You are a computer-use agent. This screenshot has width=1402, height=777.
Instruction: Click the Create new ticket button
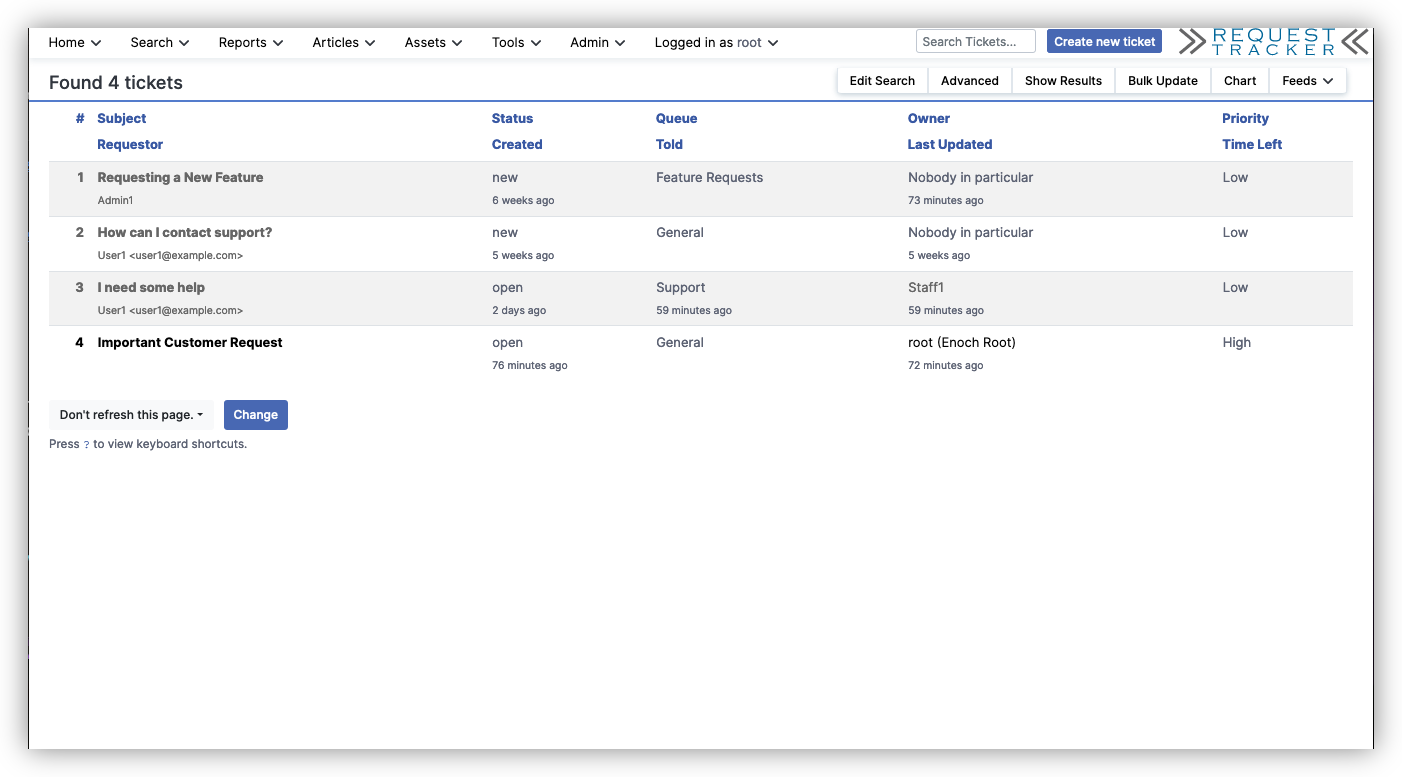click(1104, 41)
